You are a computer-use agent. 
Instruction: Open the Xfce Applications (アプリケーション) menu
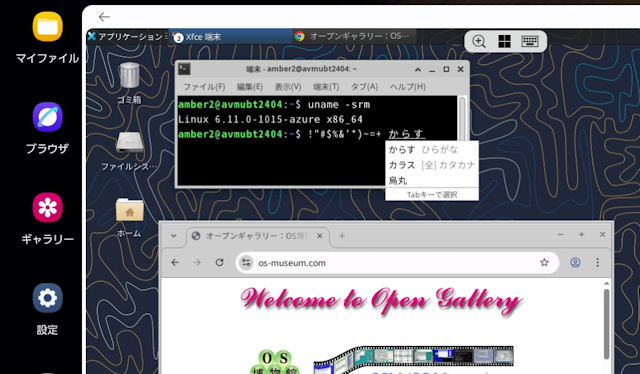tap(127, 36)
